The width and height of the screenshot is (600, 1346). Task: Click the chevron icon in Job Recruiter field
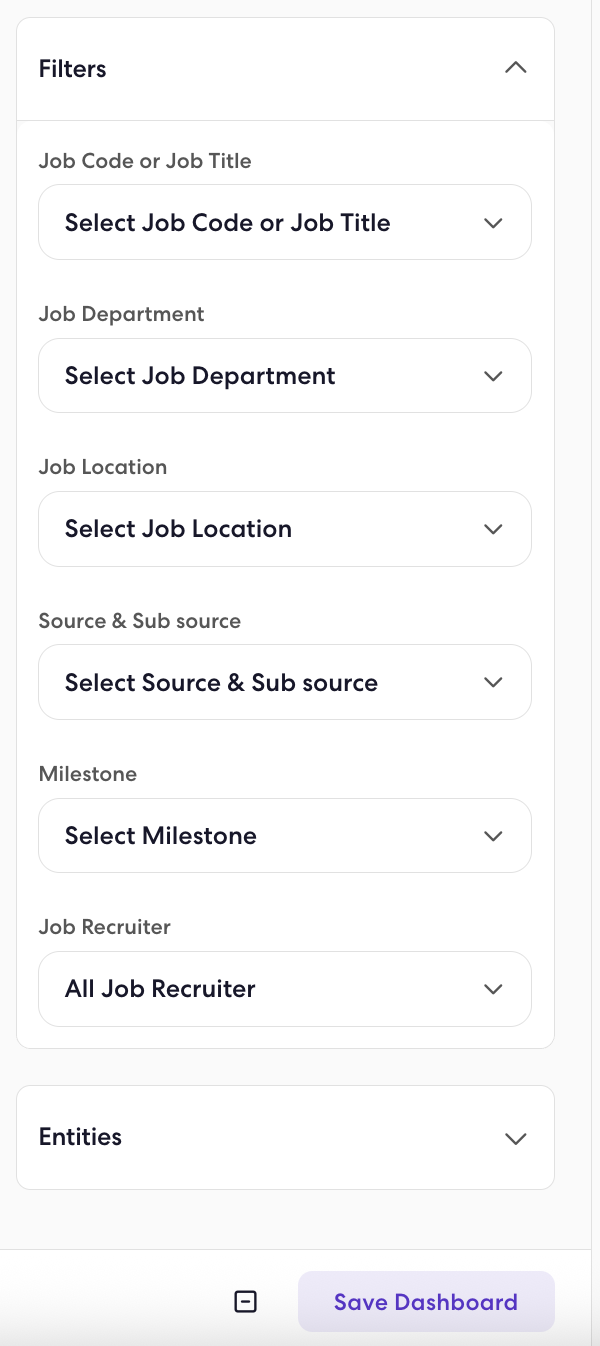(493, 989)
